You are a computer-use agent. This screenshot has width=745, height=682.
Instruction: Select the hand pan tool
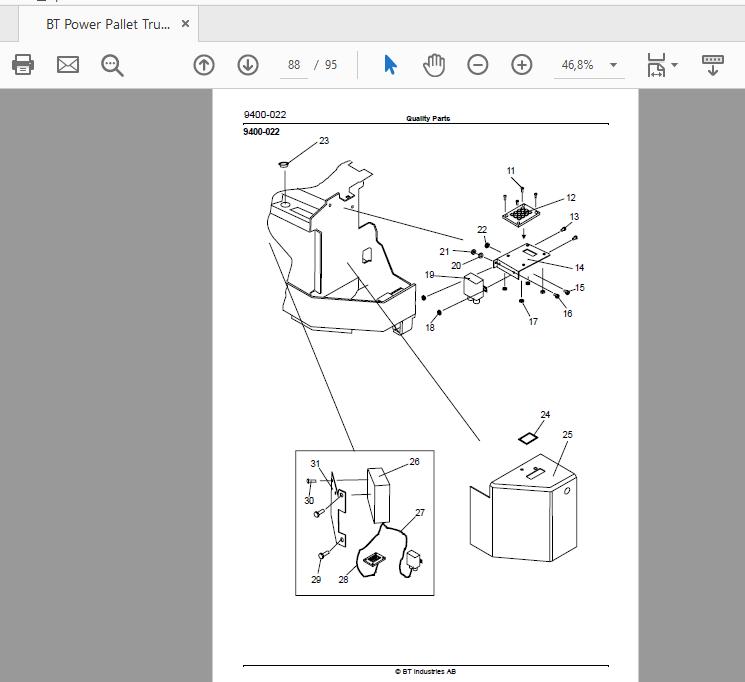434,65
